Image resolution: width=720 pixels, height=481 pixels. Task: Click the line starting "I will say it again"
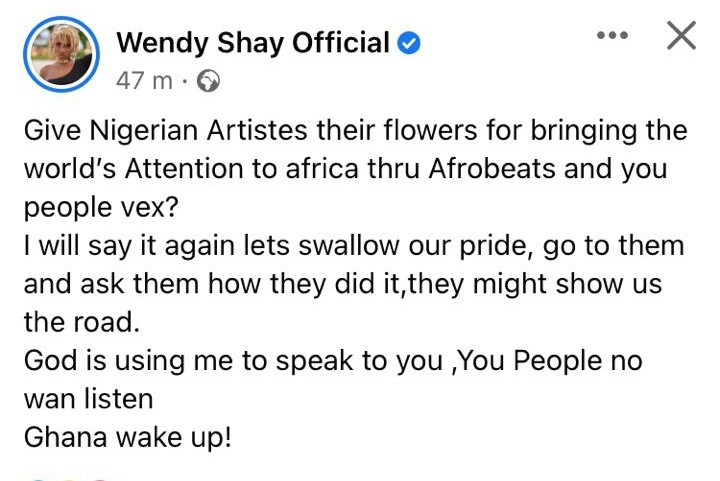point(354,246)
